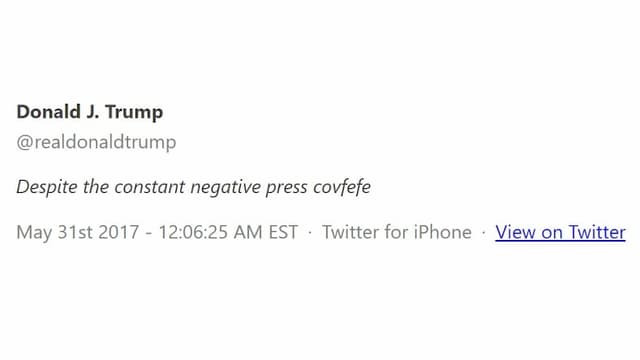Click the word constant in the tweet
Viewport: 640px width, 360px height.
(x=150, y=187)
